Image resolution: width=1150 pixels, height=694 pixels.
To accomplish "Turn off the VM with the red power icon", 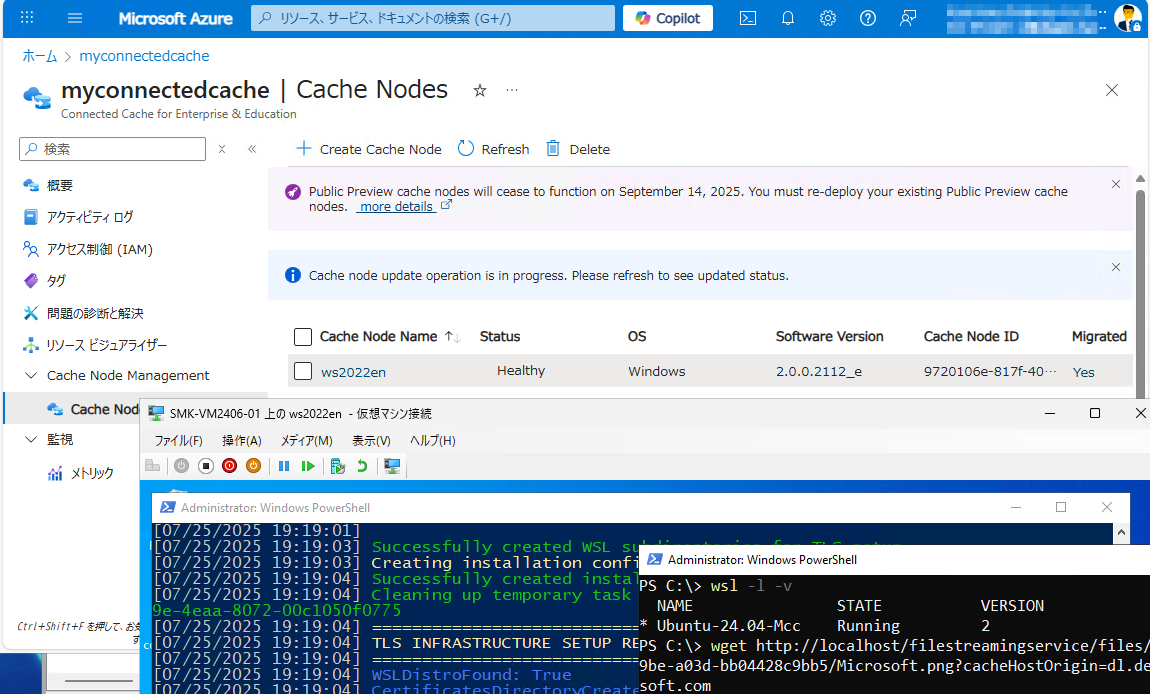I will [x=229, y=466].
